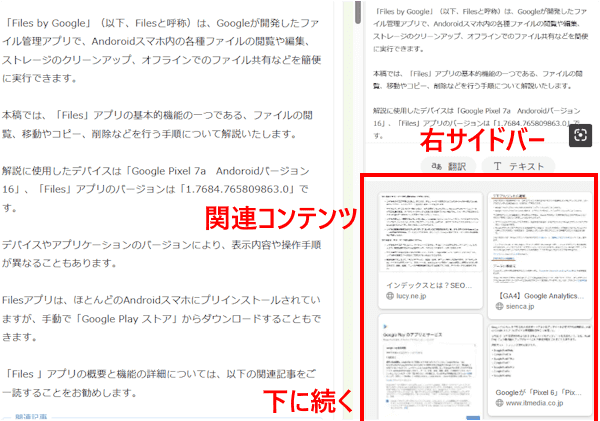Click the blue play icon above 'Google Play のアプリとサービス'
600x421 pixels.
click(385, 326)
